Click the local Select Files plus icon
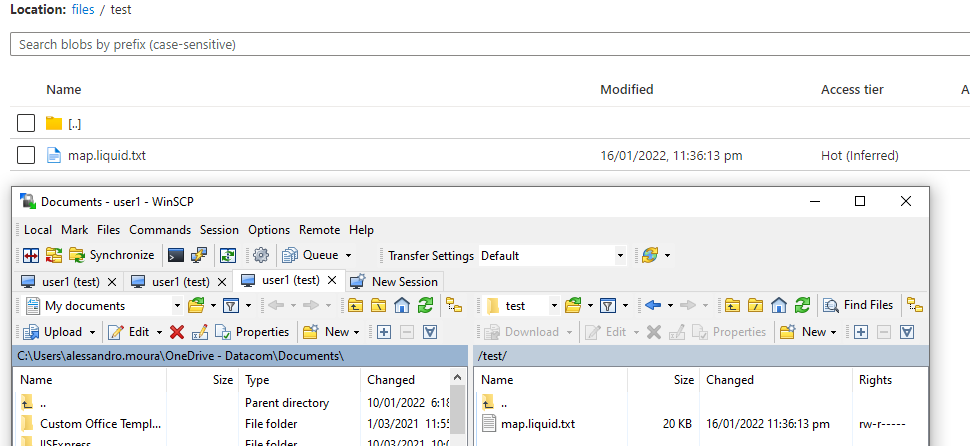The image size is (970, 446). pos(384,332)
